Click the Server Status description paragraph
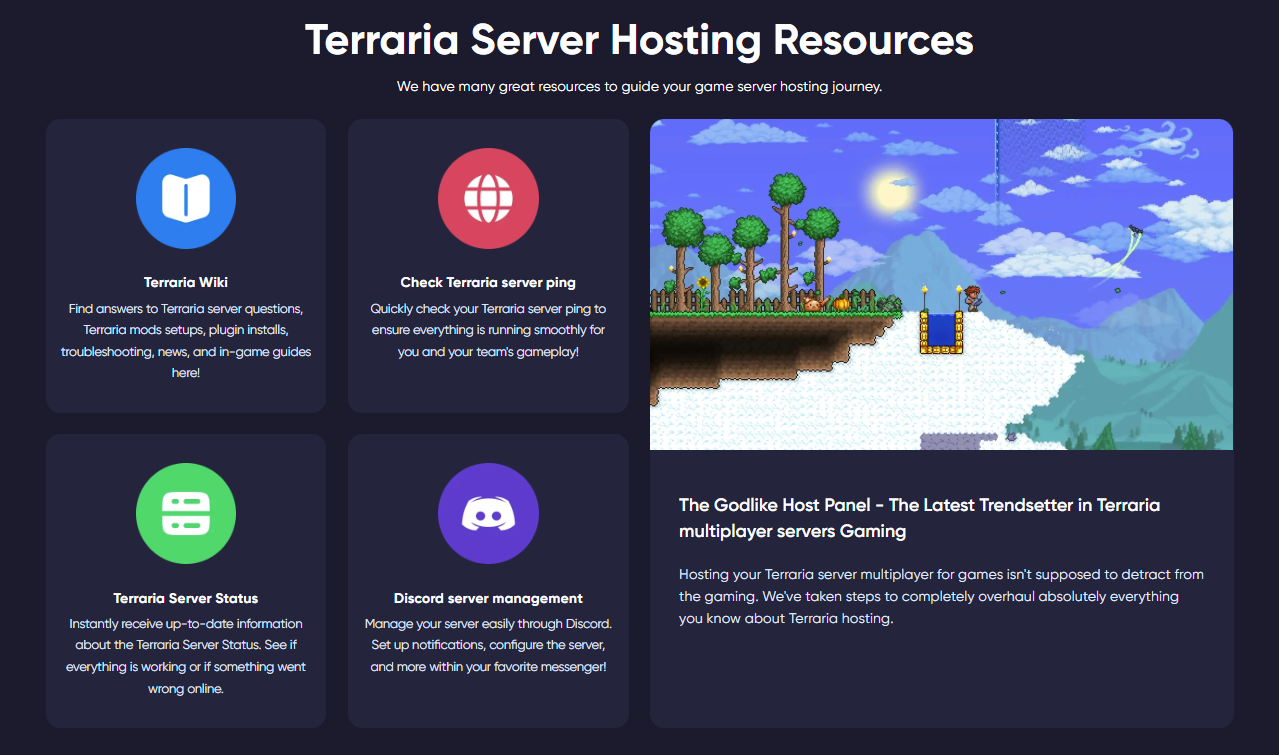The image size is (1279, 755). click(x=186, y=656)
